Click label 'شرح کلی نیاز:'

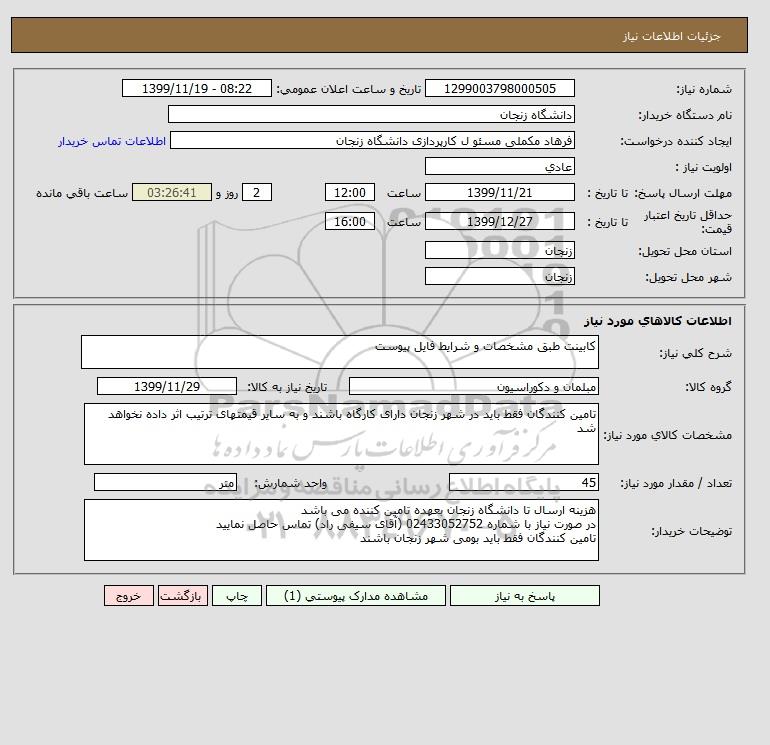click(x=695, y=353)
